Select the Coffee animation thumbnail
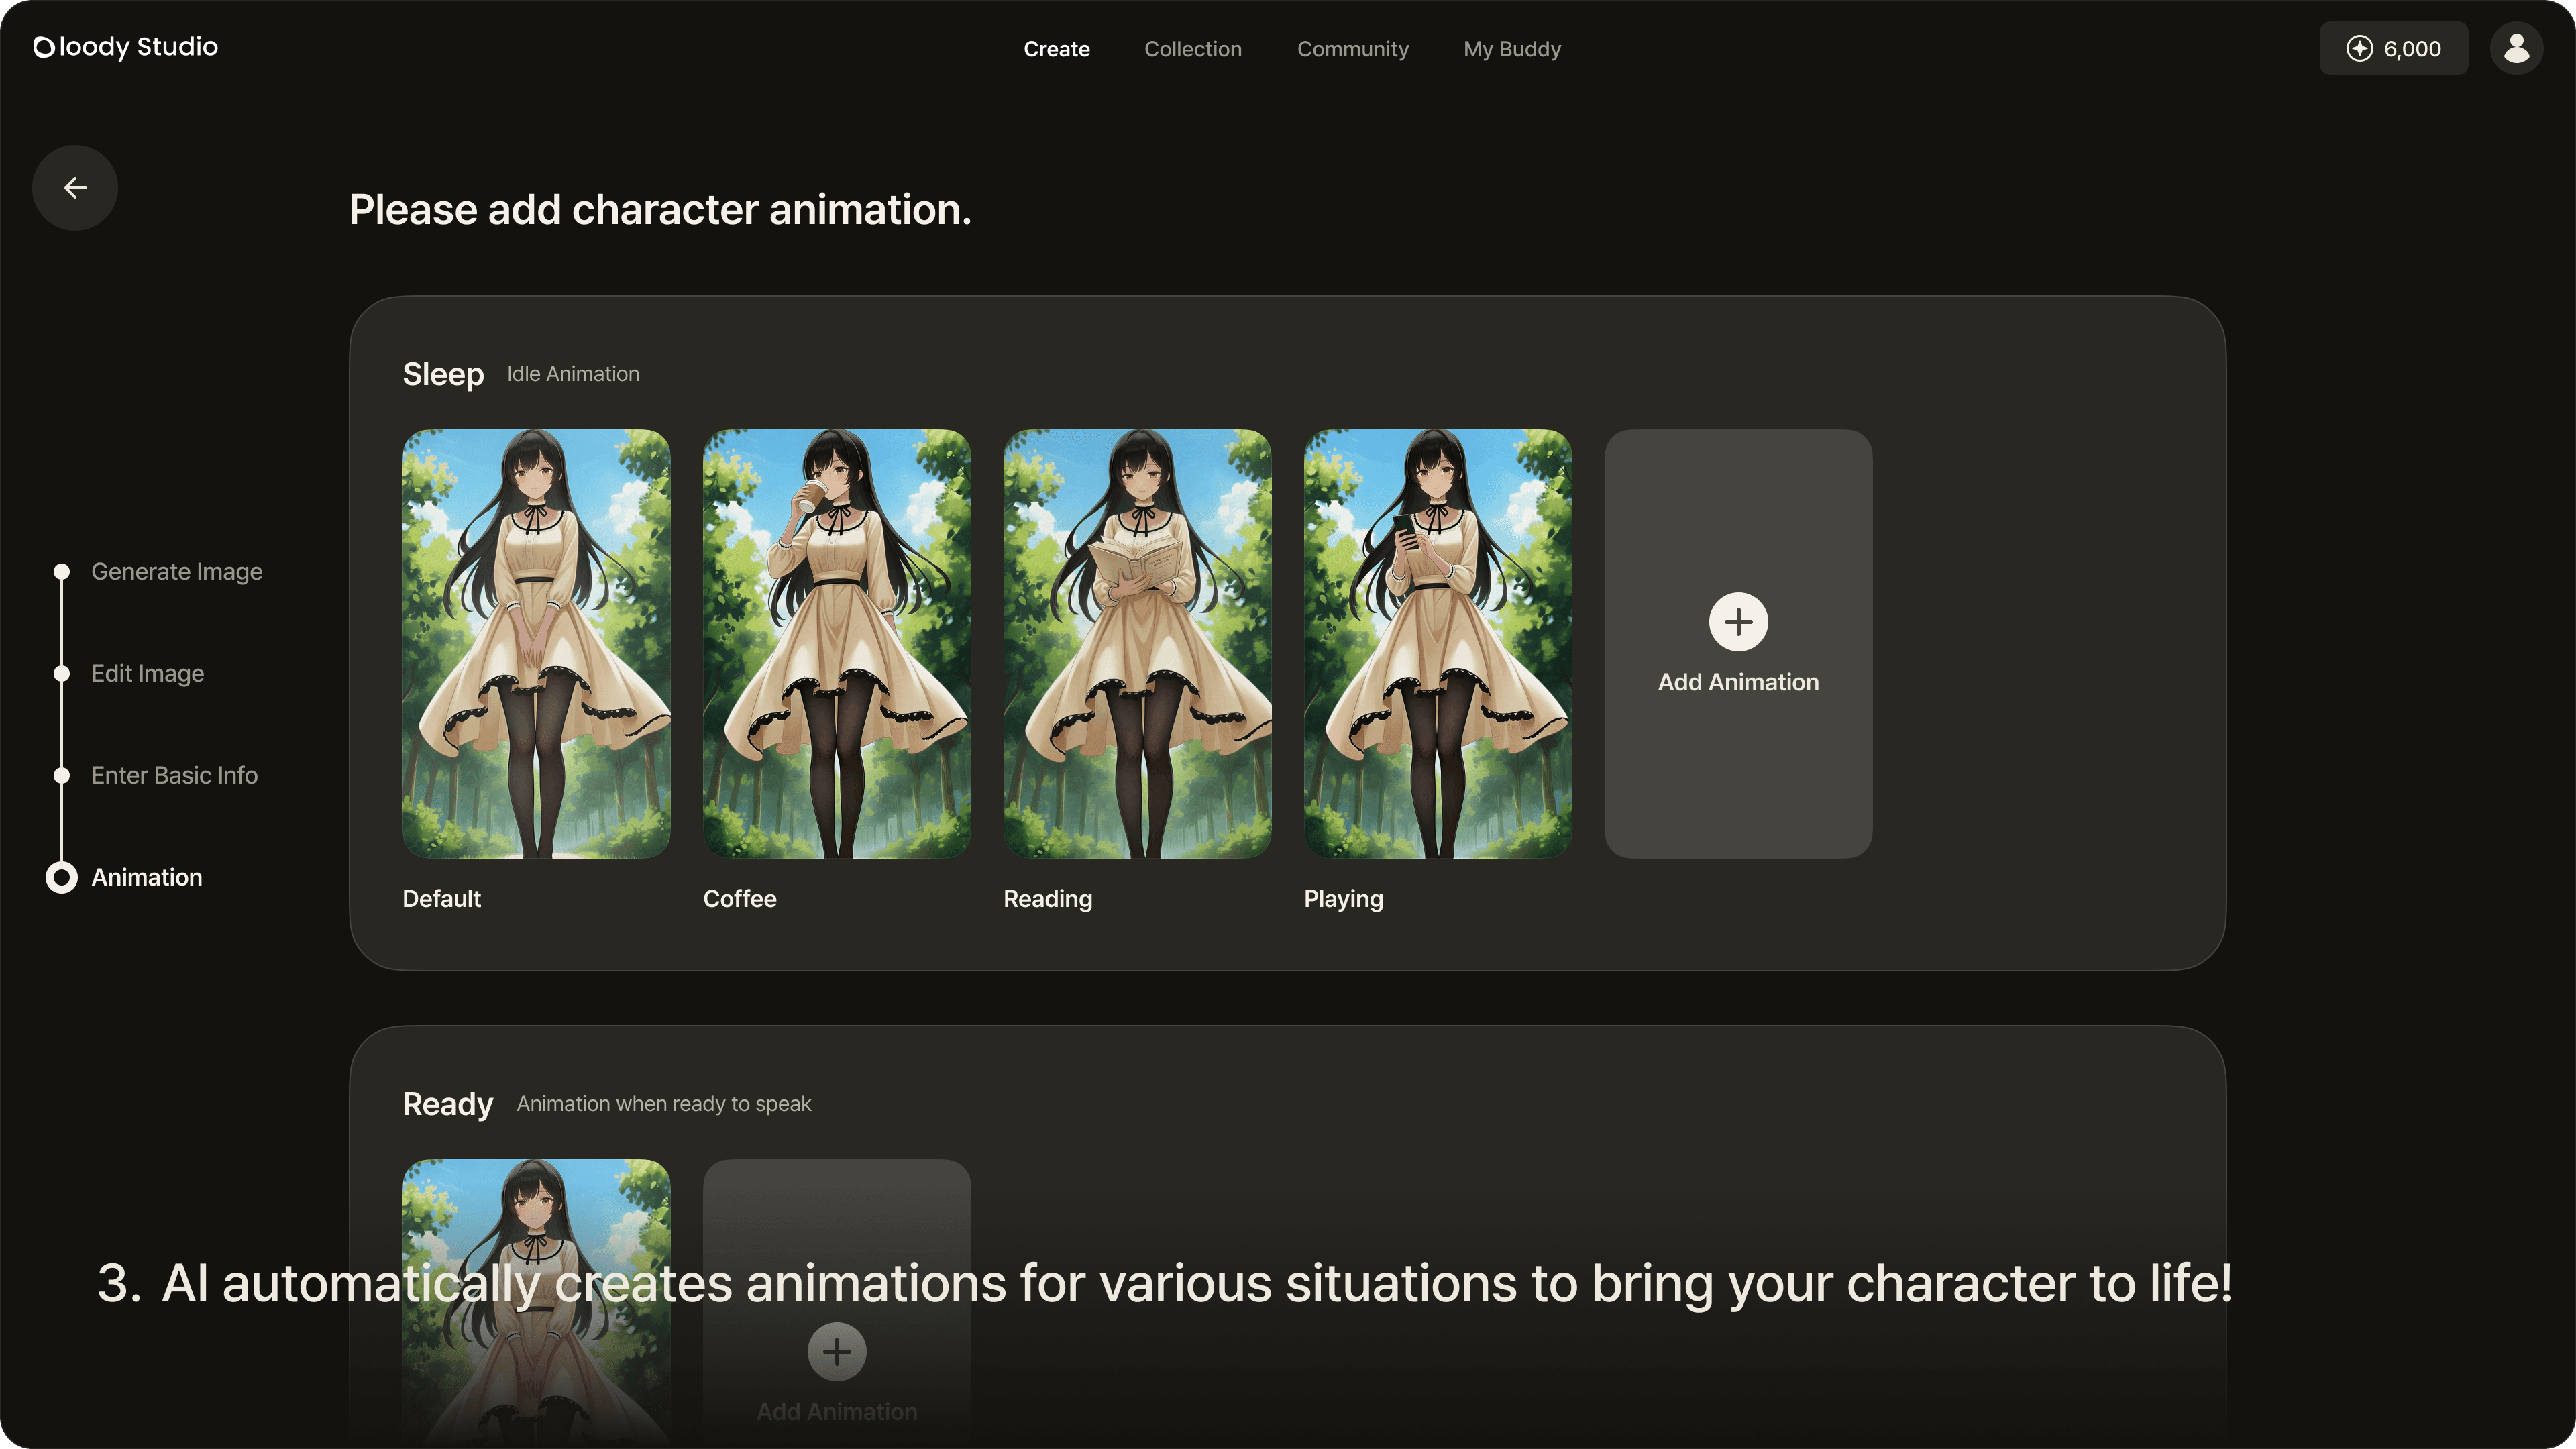 tap(836, 643)
